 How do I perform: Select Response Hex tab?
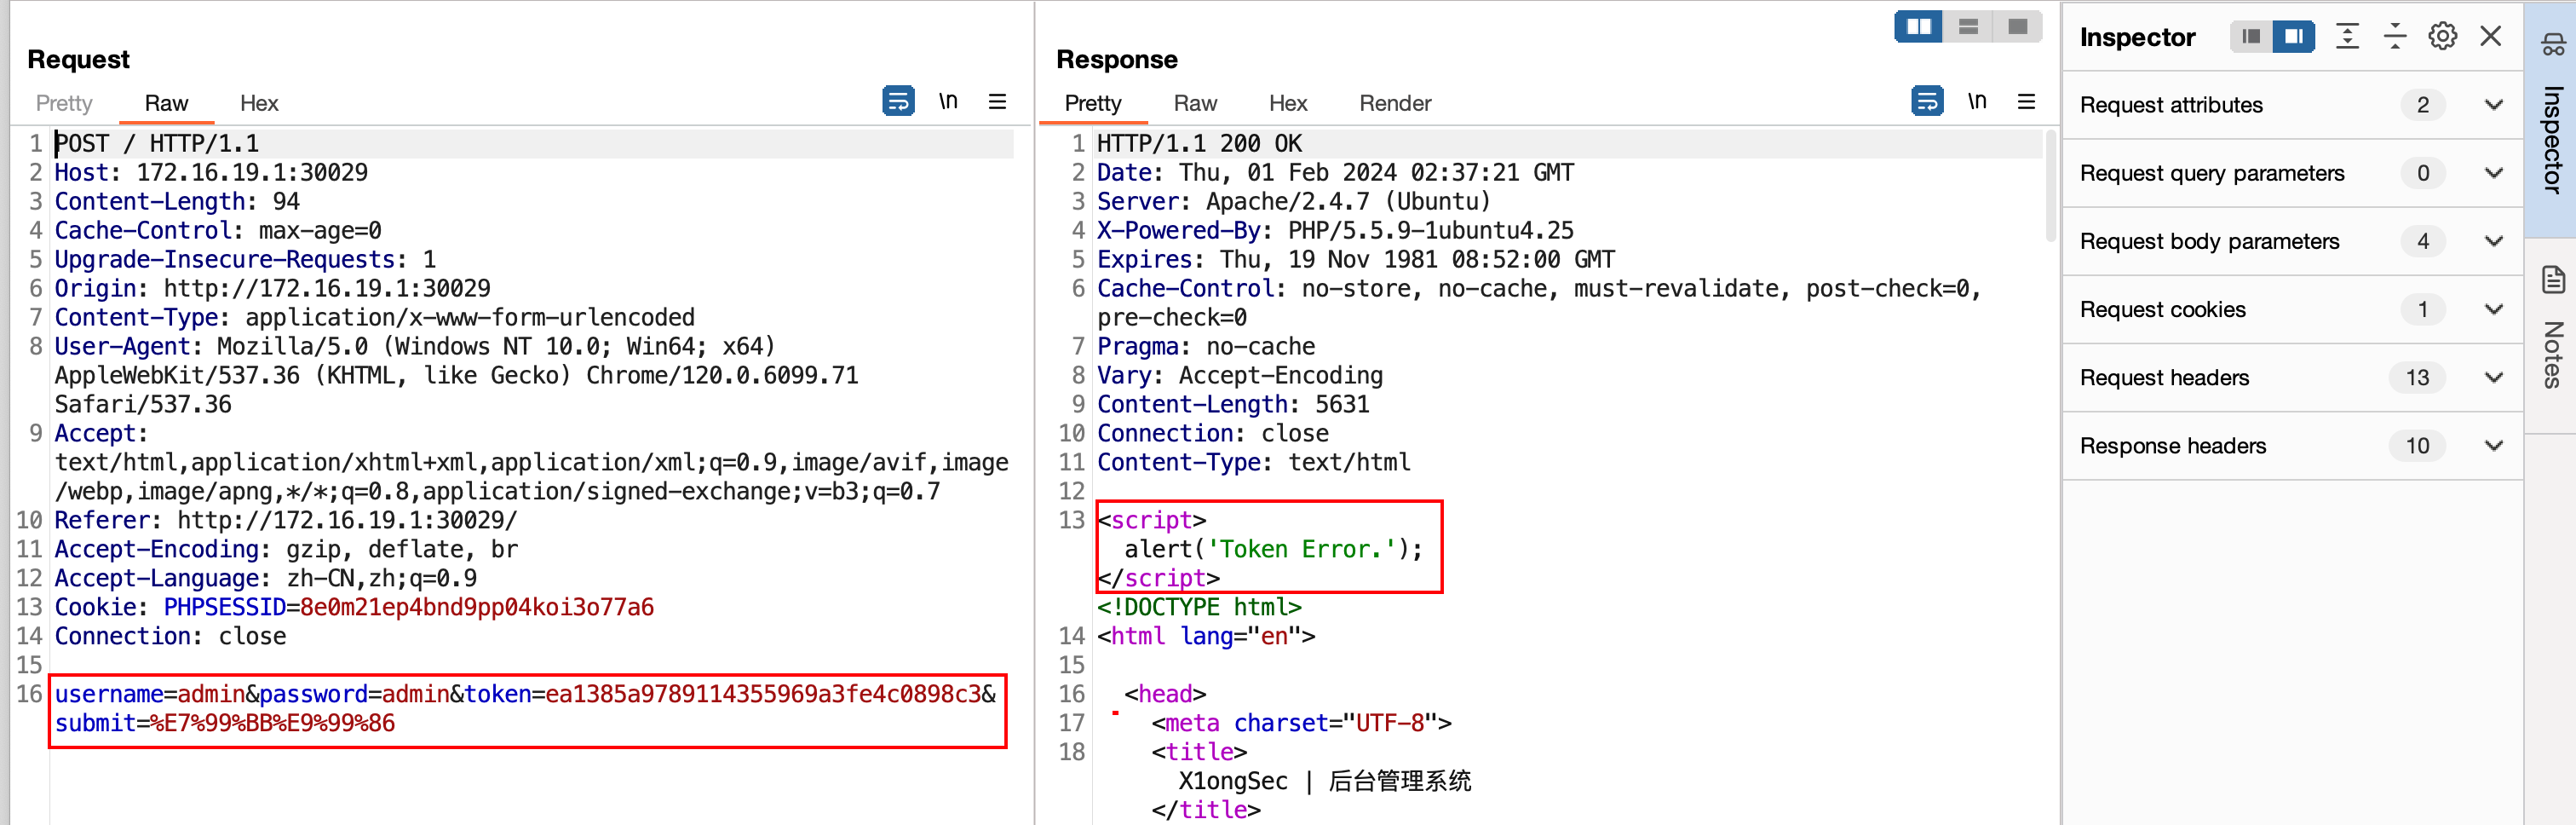click(1288, 103)
